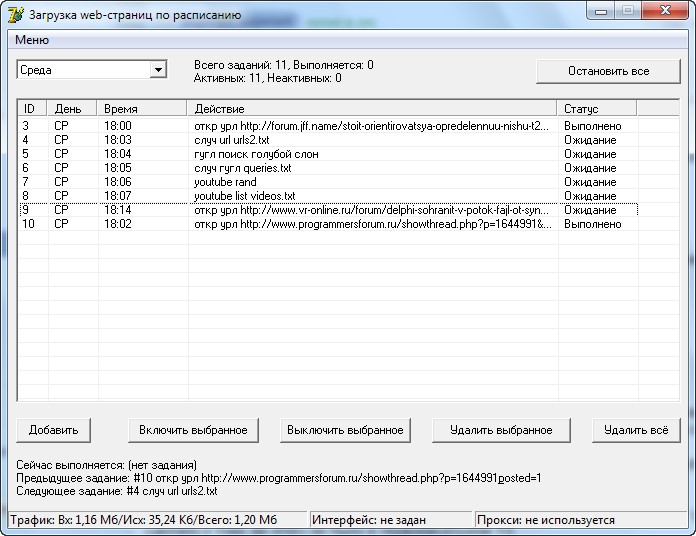Screen dimensions: 696x536
Task: Minimize the window
Action: click(601, 11)
